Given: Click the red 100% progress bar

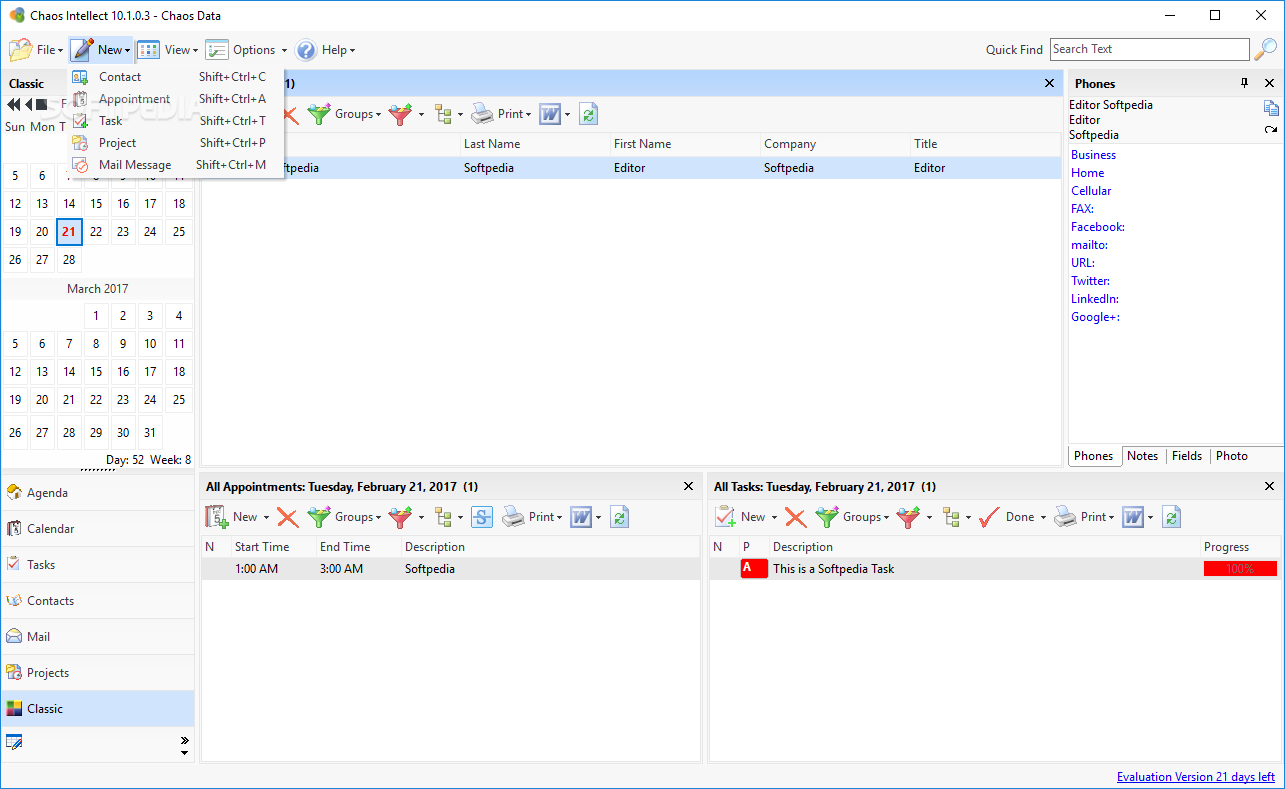Looking at the screenshot, I should pyautogui.click(x=1240, y=569).
